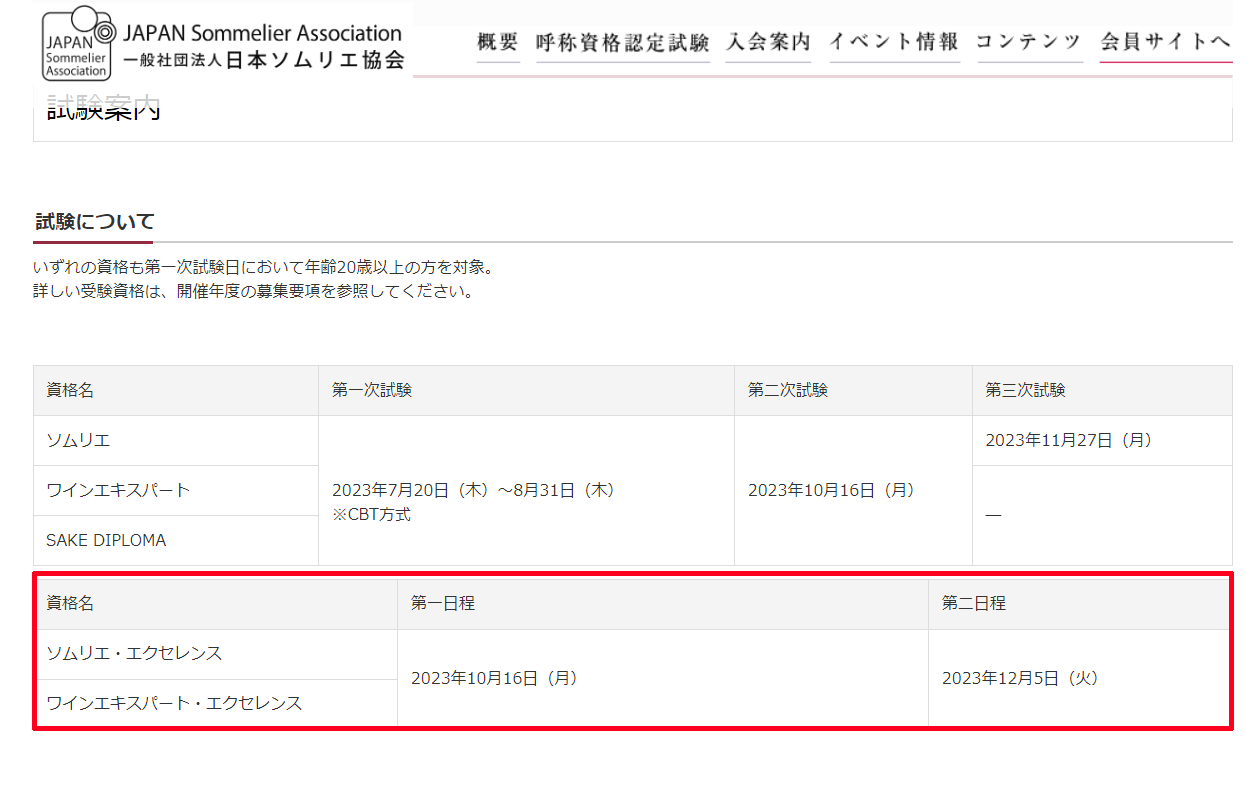Image resolution: width=1250 pixels, height=785 pixels.
Task: Select the 資格名 header above ソムリエ・エクセレンス
Action: 216,604
